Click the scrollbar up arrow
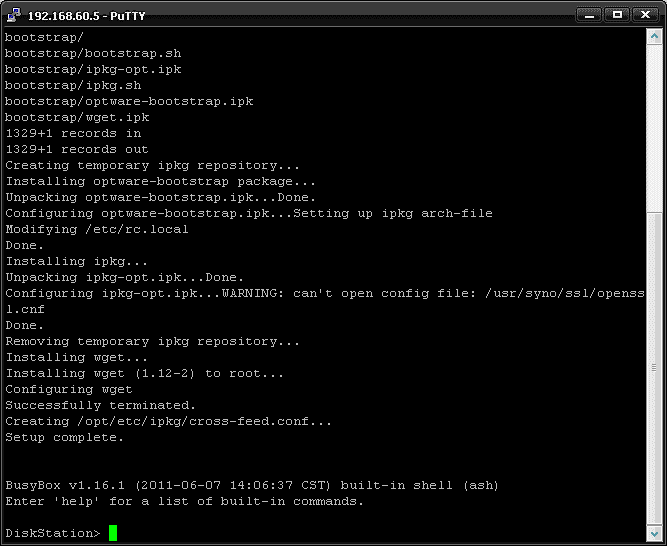This screenshot has width=667, height=546. (x=654, y=36)
